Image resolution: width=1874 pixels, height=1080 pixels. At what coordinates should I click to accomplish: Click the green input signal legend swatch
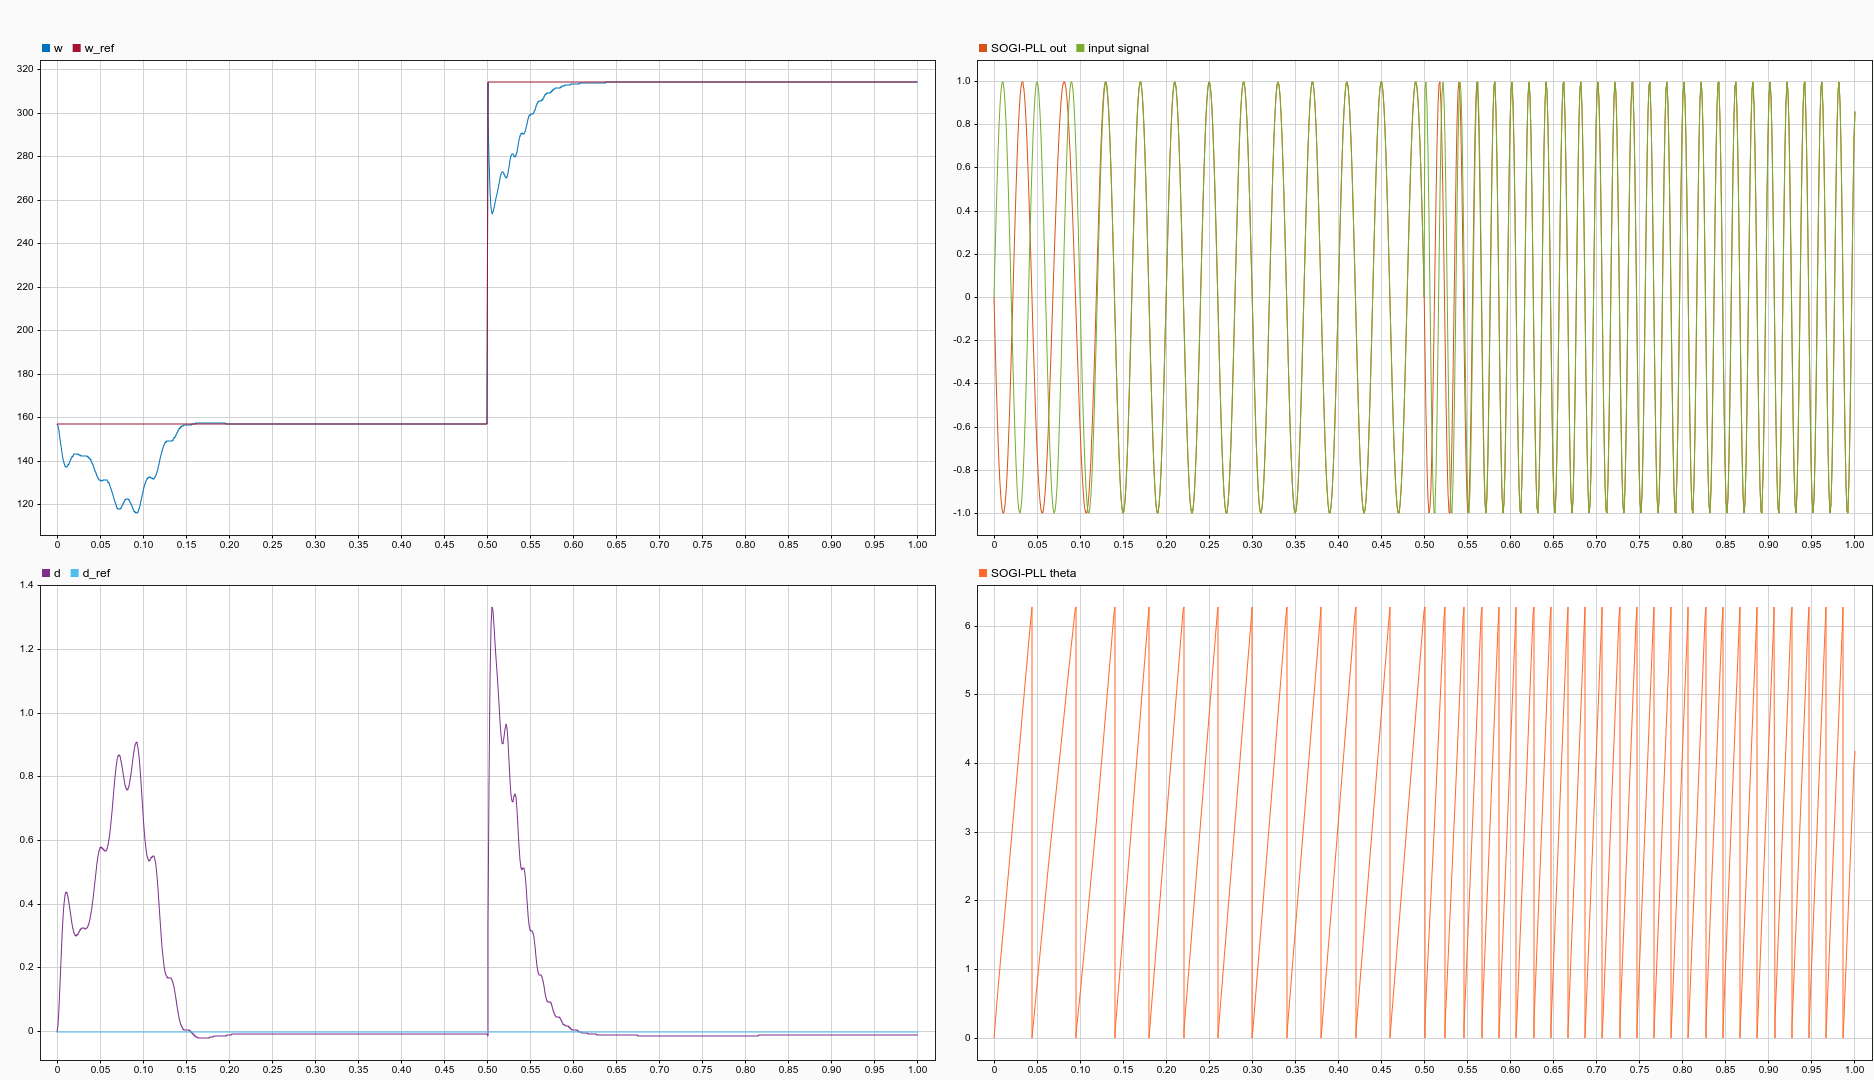[x=1080, y=48]
